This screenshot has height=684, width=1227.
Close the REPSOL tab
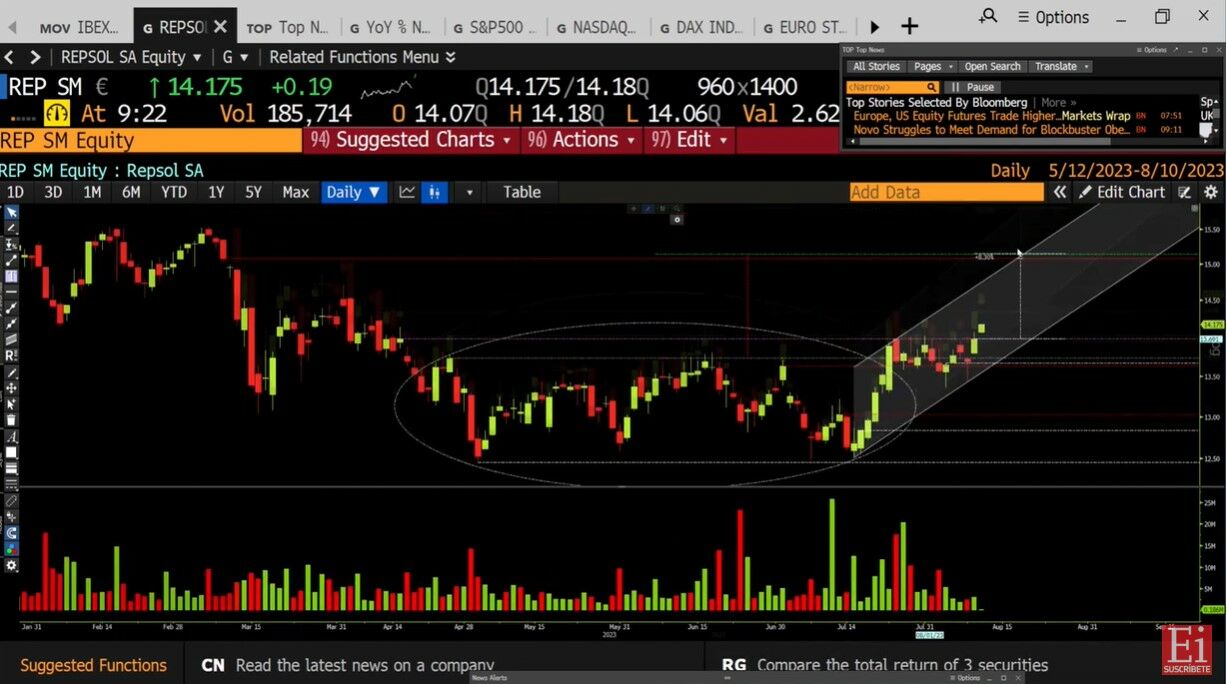[220, 27]
